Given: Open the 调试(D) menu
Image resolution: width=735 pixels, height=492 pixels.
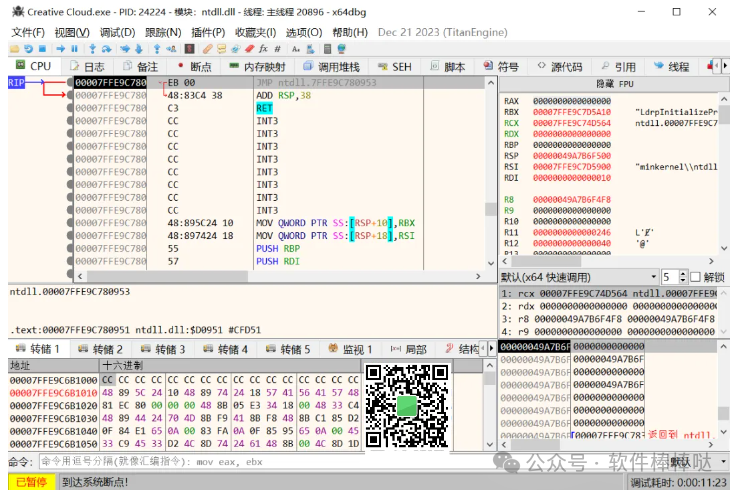Looking at the screenshot, I should click(x=117, y=32).
